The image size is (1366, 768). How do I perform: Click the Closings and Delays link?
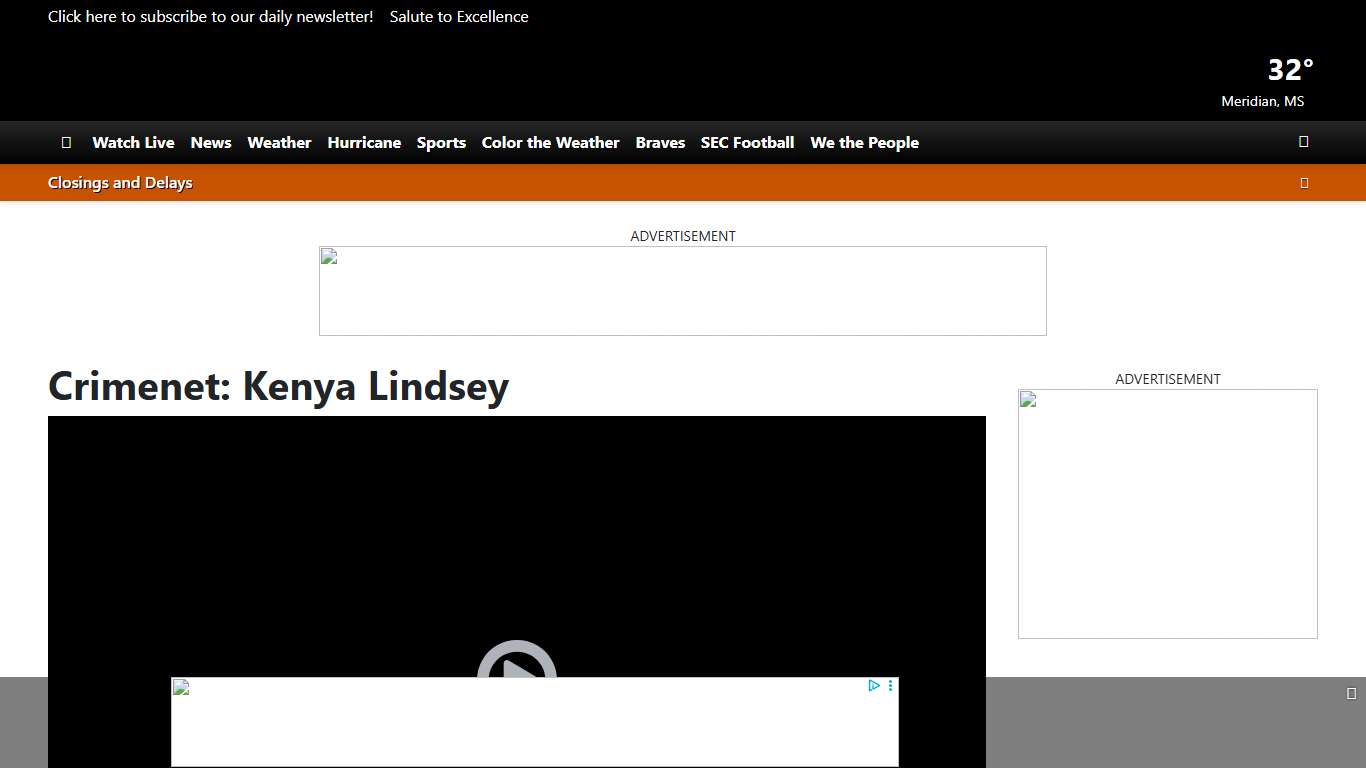[x=120, y=183]
